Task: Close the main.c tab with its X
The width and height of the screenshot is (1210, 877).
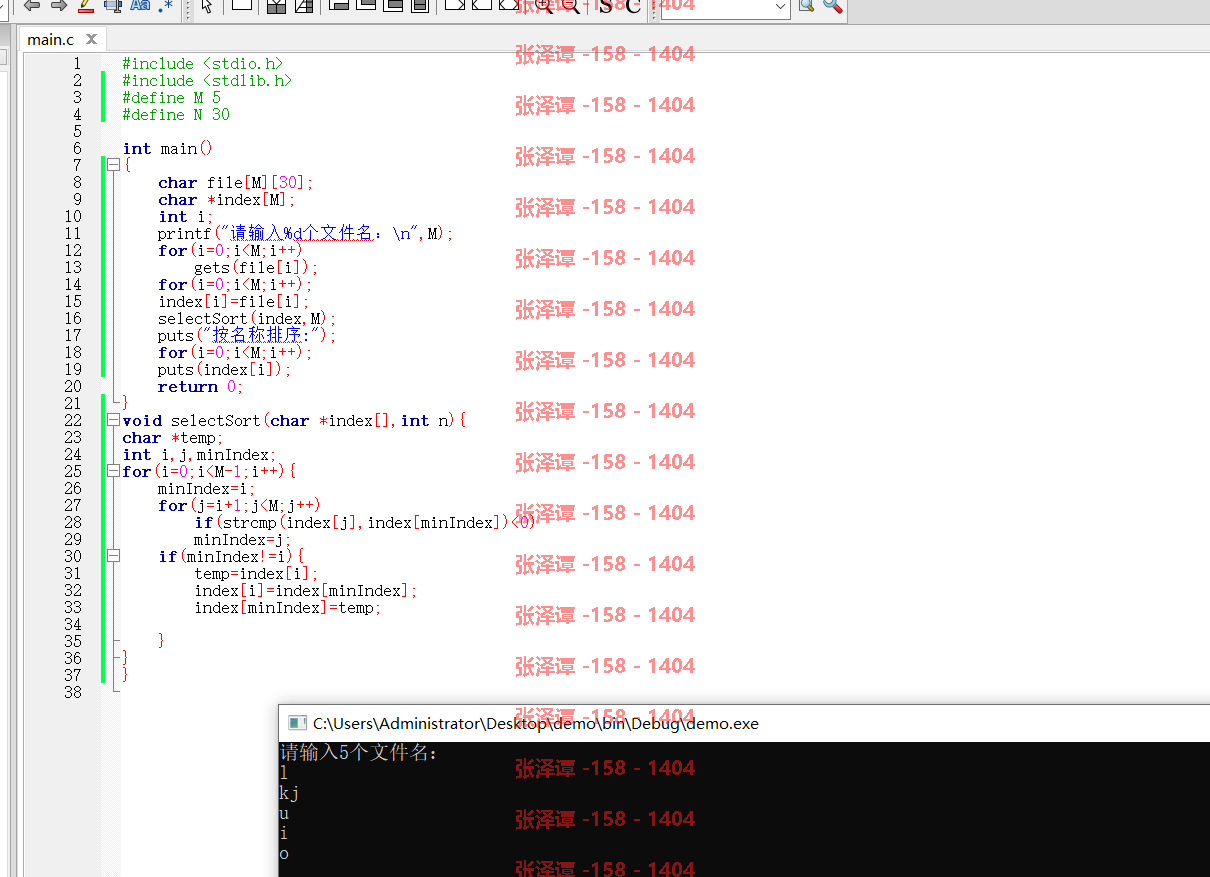Action: (91, 39)
